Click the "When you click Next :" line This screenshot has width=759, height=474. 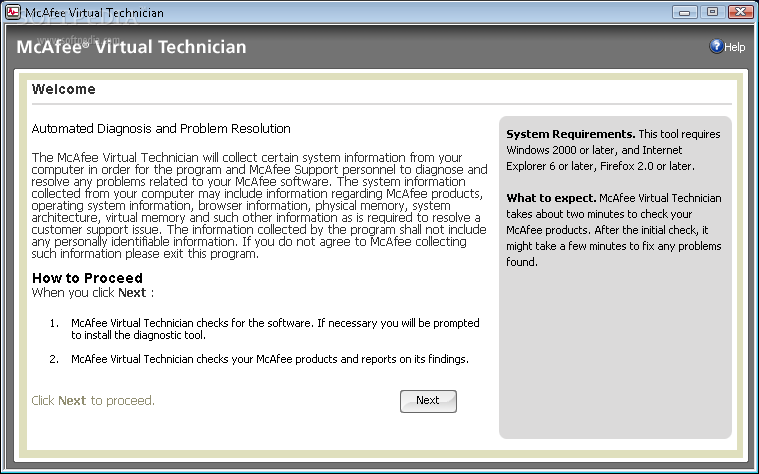[x=92, y=293]
